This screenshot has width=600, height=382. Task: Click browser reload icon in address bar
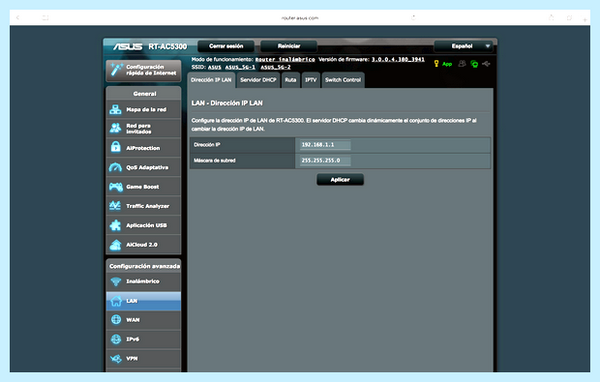pos(413,18)
